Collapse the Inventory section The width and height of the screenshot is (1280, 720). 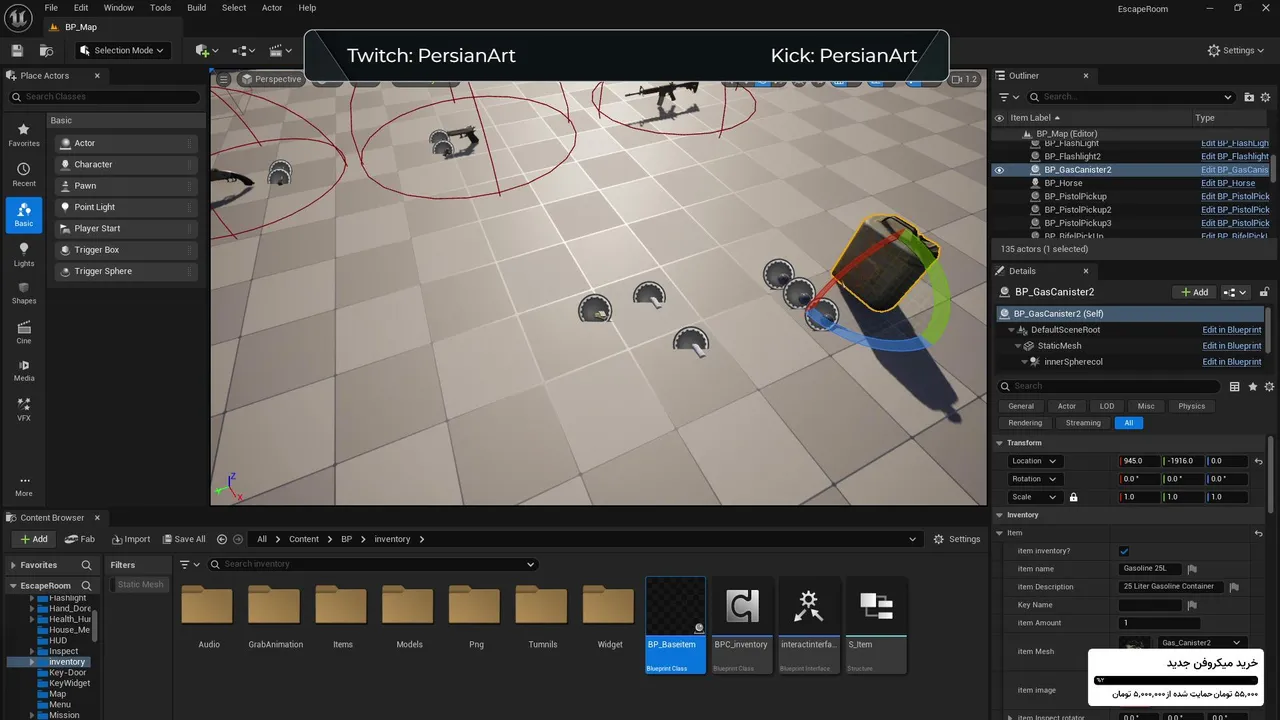point(999,515)
